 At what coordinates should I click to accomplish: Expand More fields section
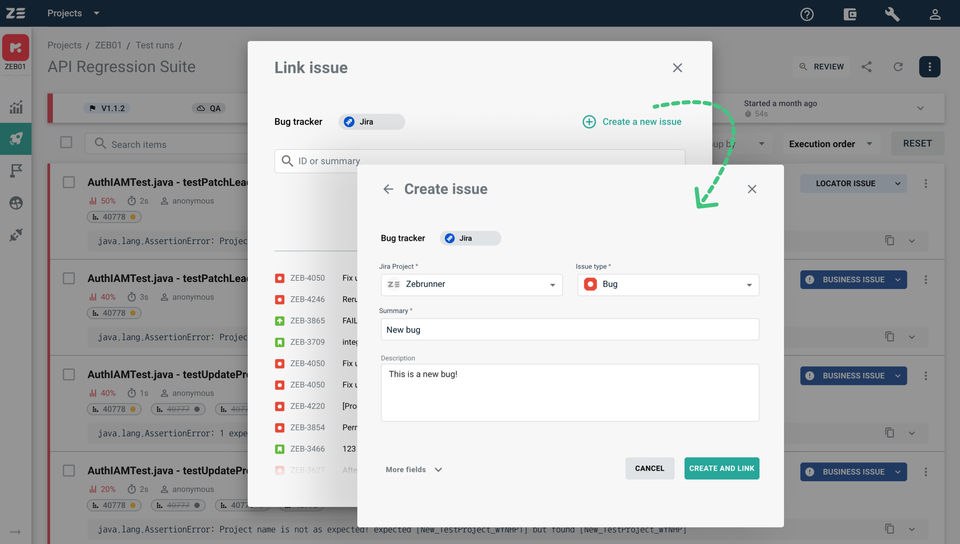point(414,469)
